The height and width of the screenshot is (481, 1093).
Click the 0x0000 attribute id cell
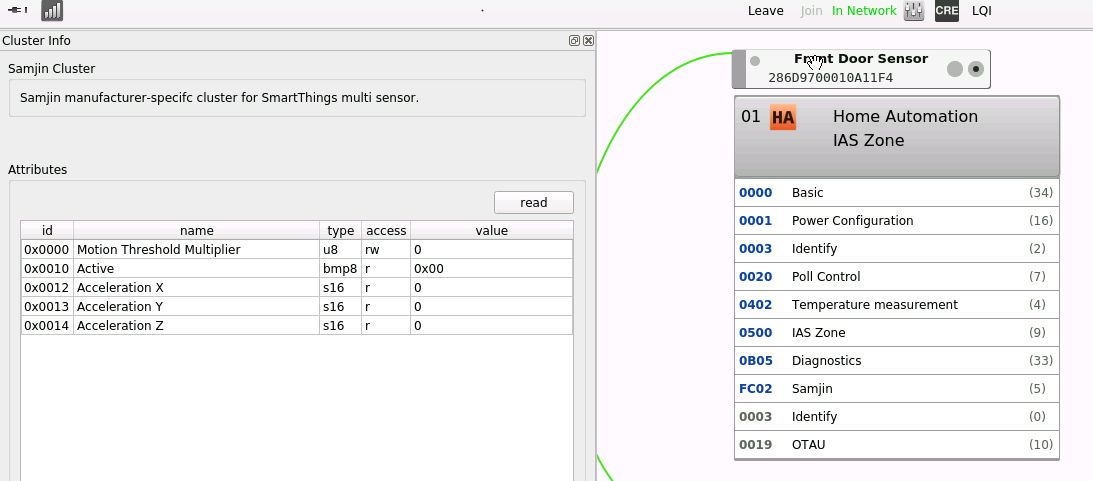point(47,250)
